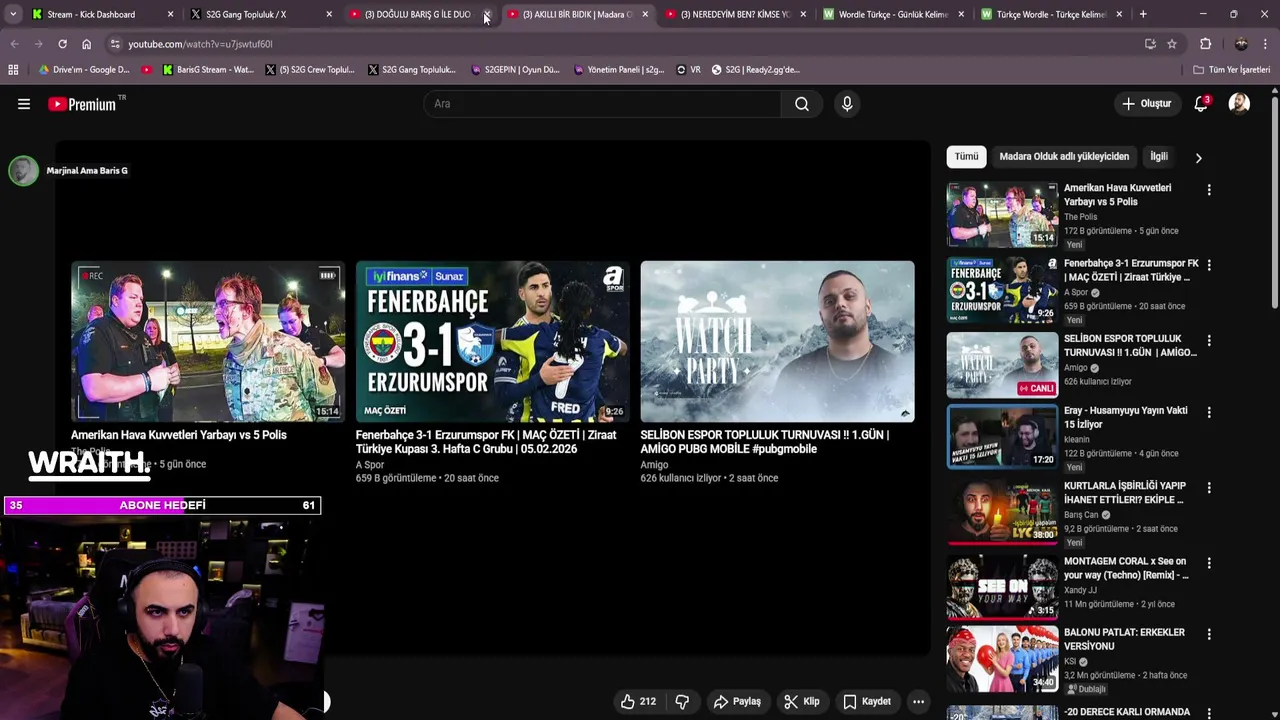Open options for Fenerbahçe 3-1 sidebar video
Screen dimensions: 1280x720
coord(1209,265)
